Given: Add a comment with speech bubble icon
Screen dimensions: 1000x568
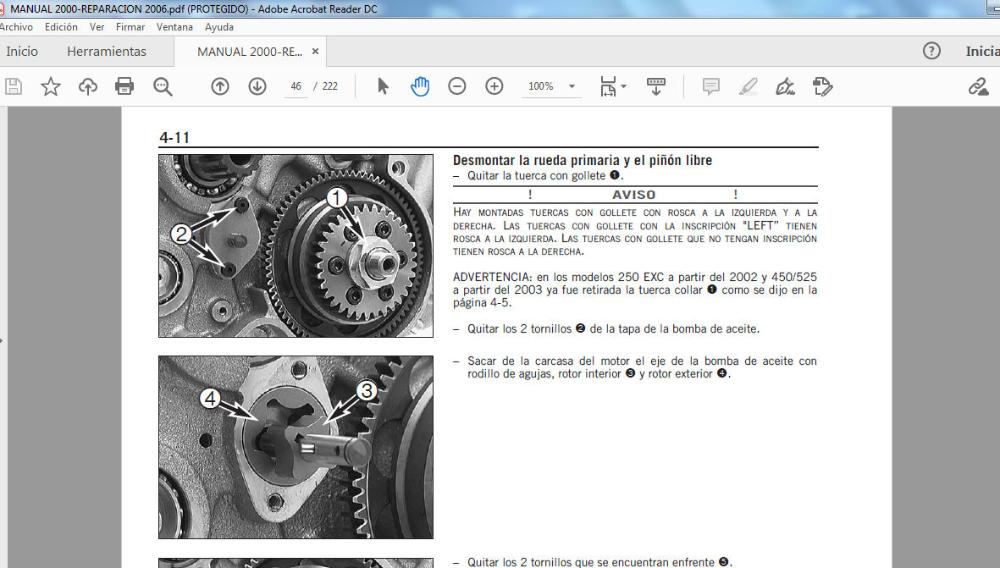Looking at the screenshot, I should 710,86.
